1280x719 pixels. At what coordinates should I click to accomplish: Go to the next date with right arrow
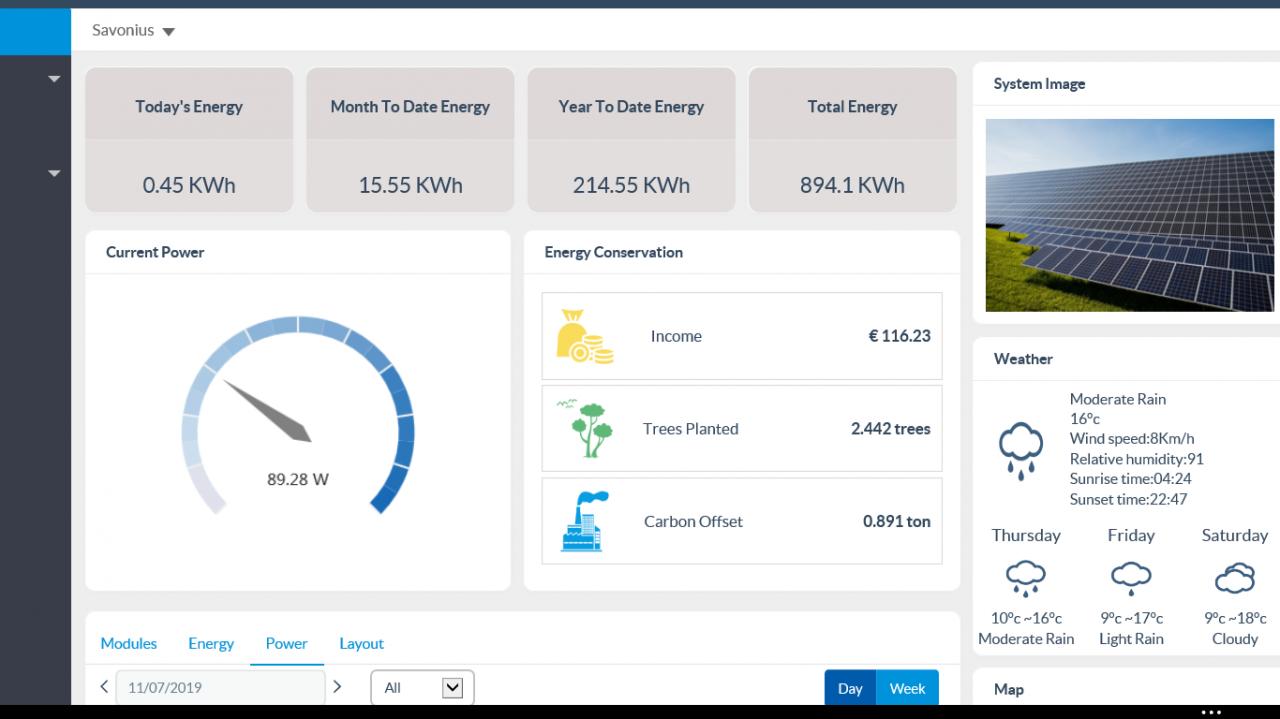tap(337, 687)
